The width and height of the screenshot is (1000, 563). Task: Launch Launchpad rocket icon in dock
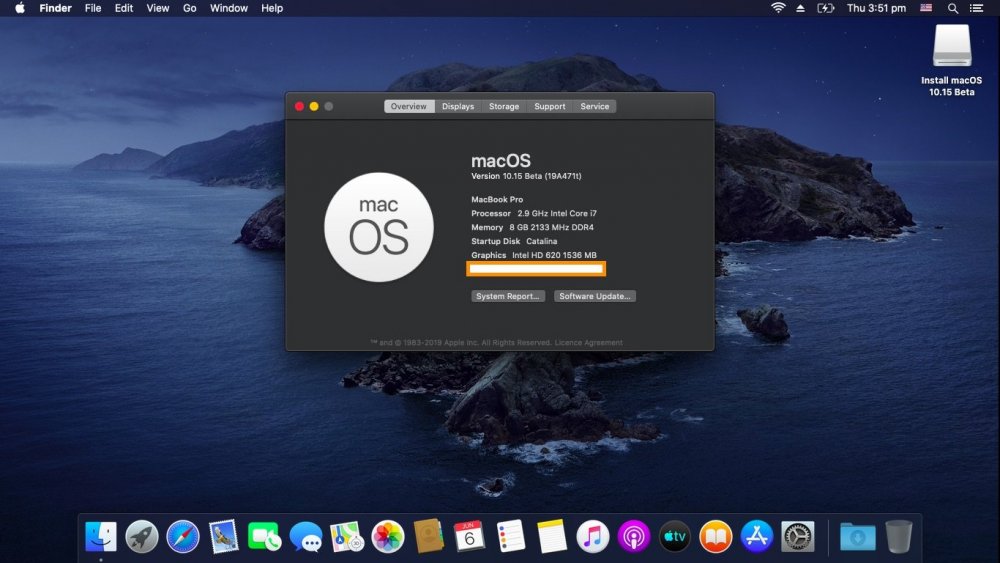coord(142,536)
